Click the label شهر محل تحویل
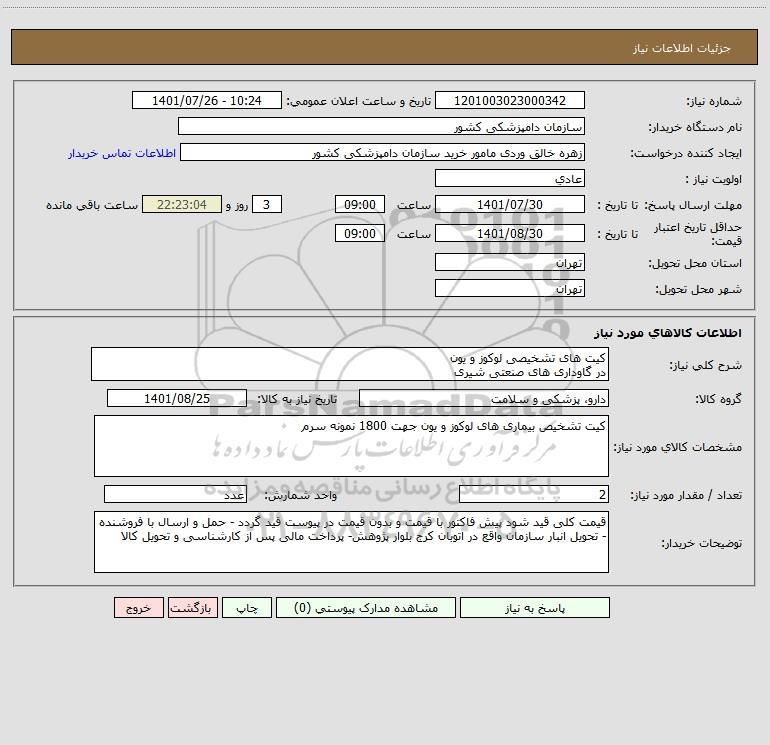The width and height of the screenshot is (770, 745). 698,289
